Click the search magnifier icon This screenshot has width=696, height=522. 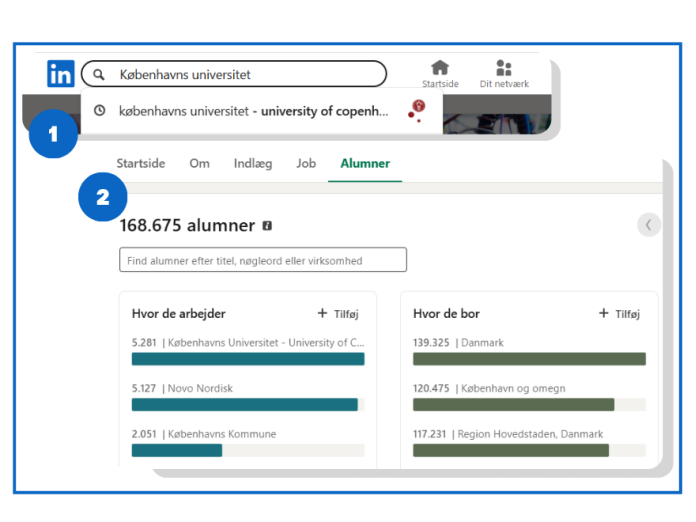point(99,75)
